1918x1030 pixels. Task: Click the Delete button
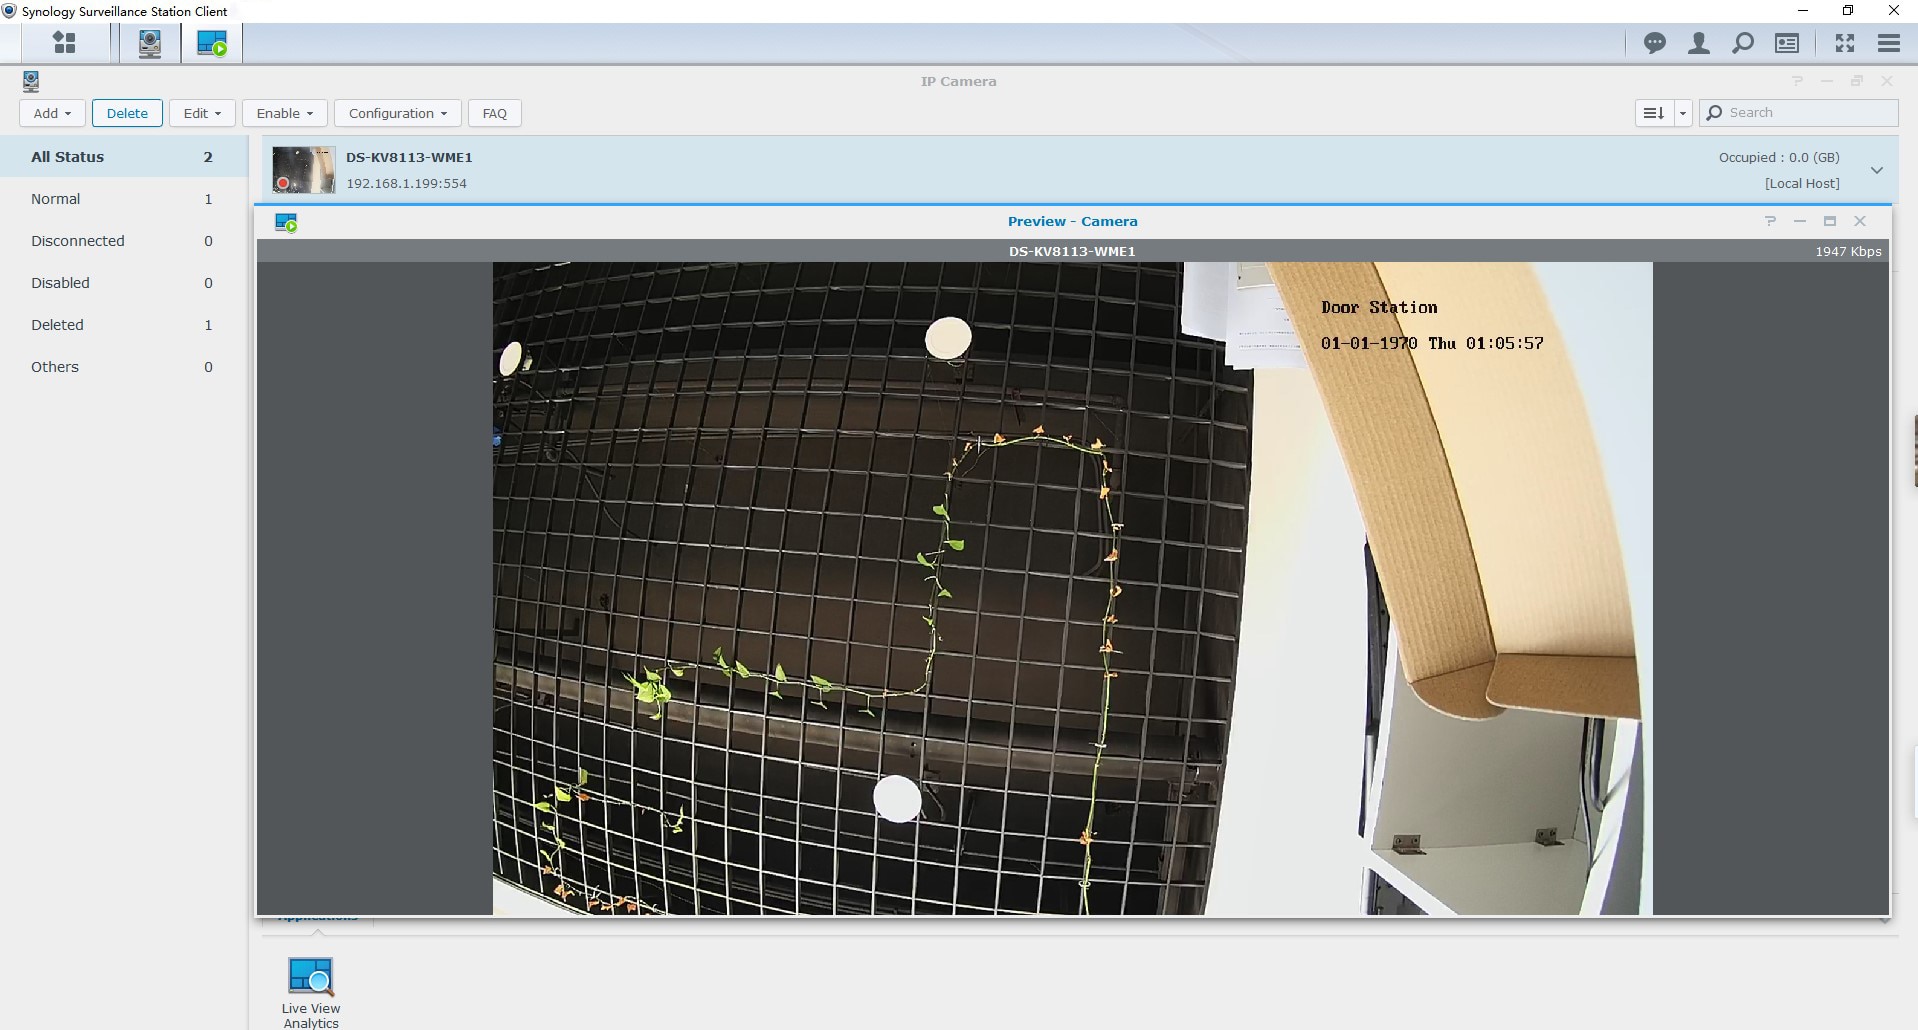click(x=127, y=113)
